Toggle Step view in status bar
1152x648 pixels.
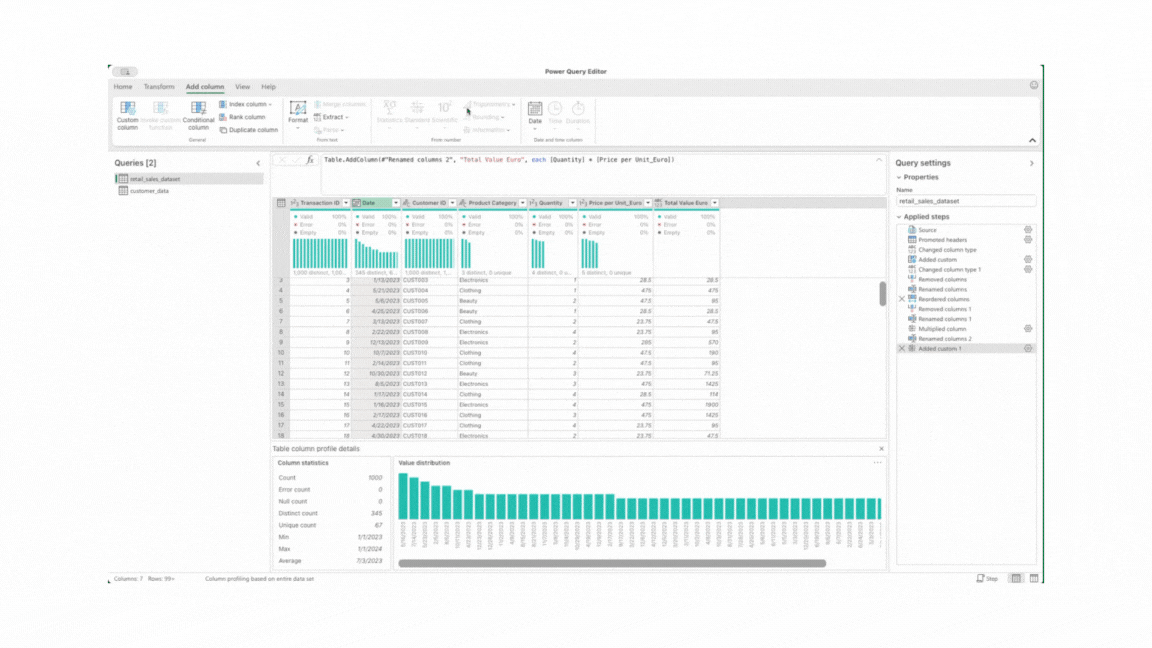(x=987, y=578)
